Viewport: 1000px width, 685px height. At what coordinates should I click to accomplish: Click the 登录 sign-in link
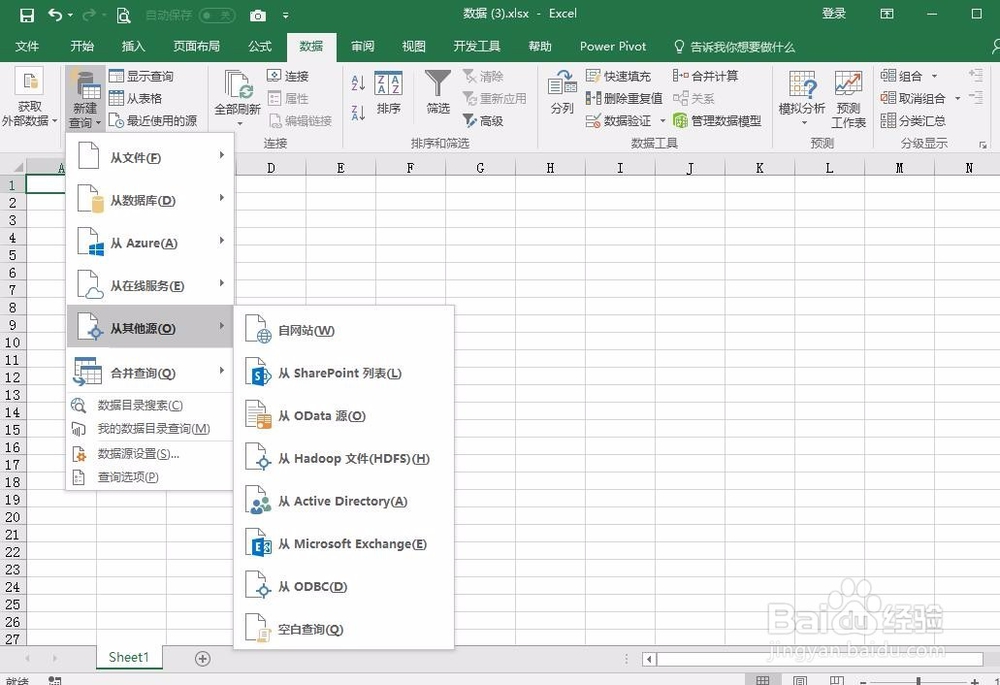[x=834, y=13]
